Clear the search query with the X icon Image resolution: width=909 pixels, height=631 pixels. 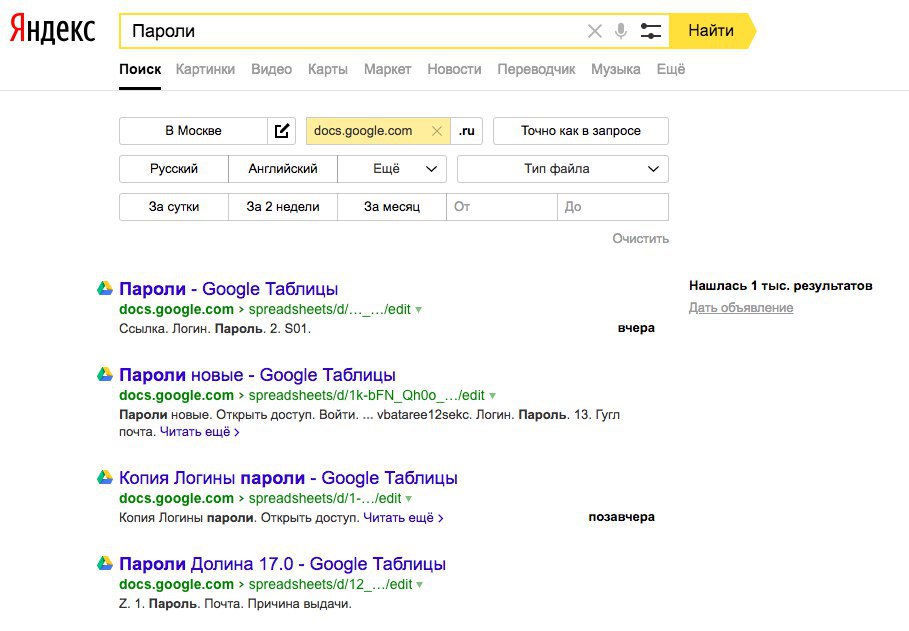(x=594, y=31)
